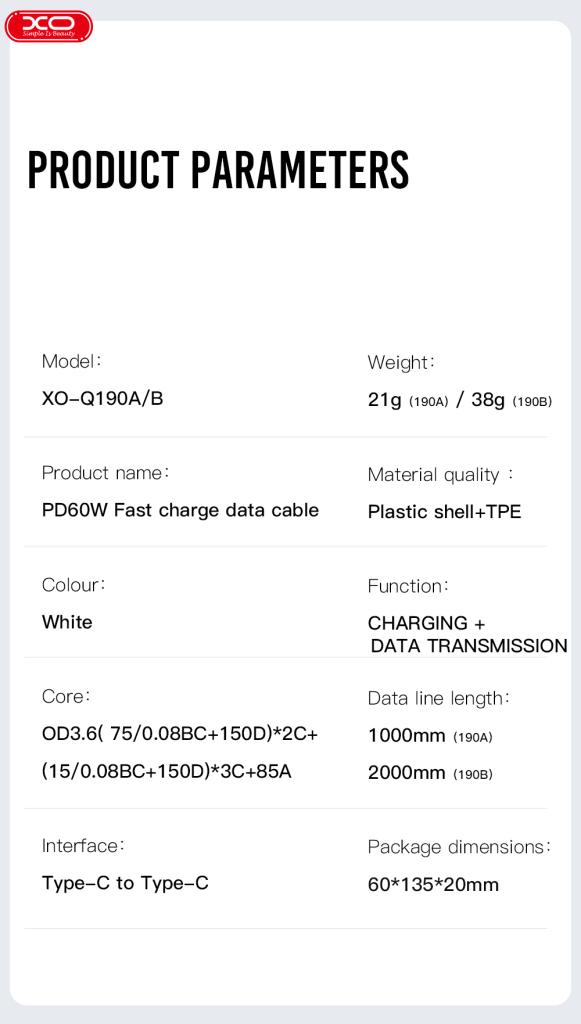Click the 60*135*20mm package dimensions

coord(433,885)
